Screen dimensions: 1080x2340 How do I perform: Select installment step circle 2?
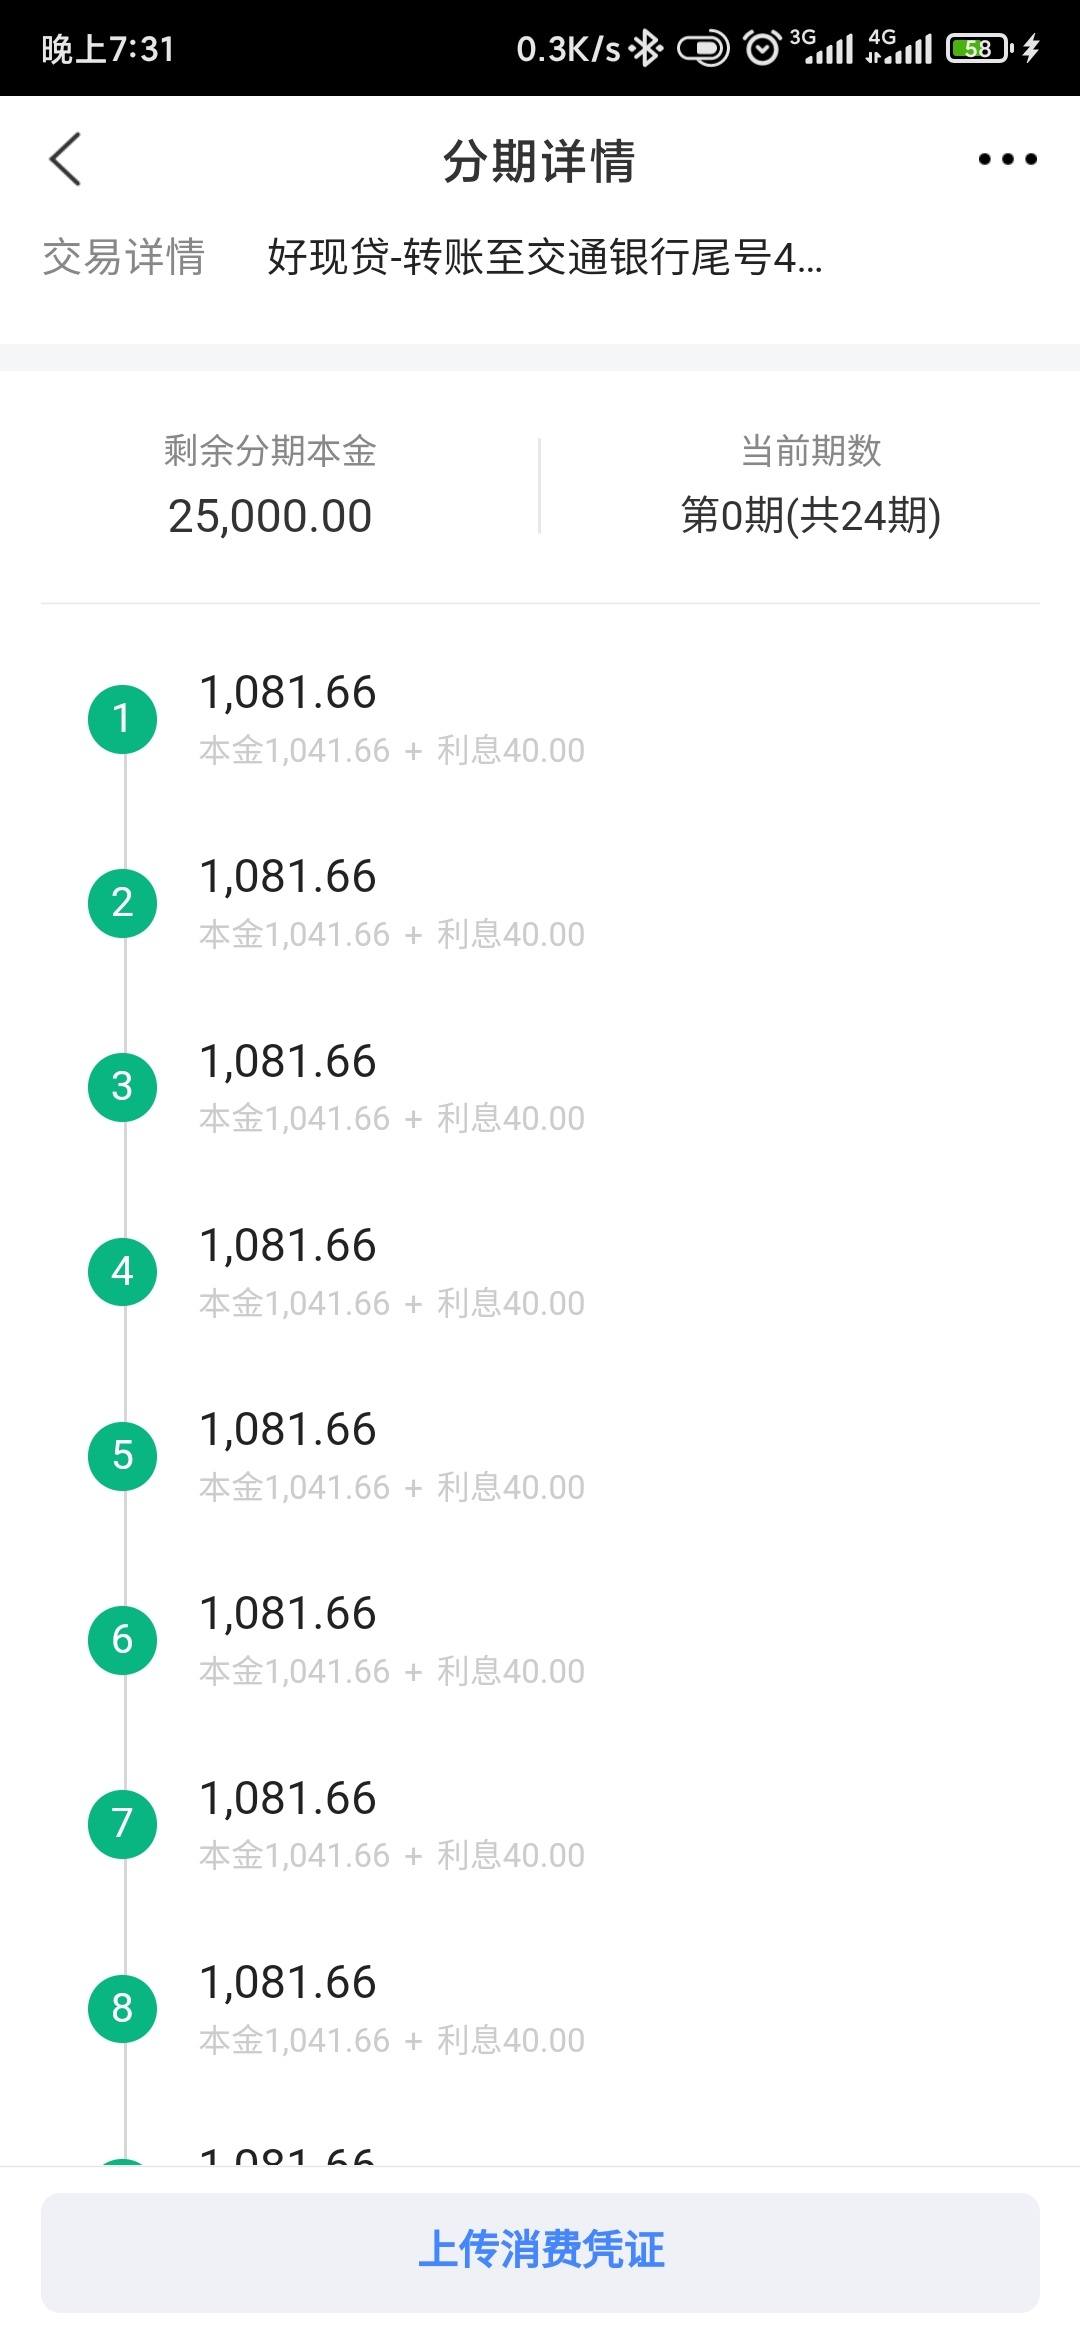tap(122, 902)
